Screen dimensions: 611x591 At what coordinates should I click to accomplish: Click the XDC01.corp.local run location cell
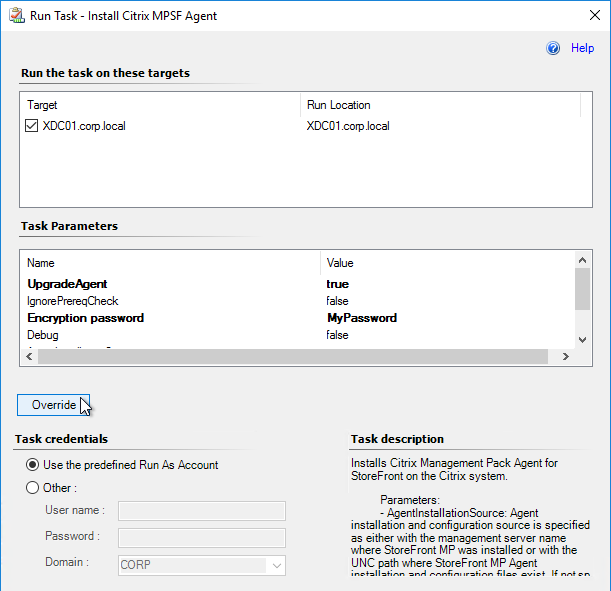348,126
